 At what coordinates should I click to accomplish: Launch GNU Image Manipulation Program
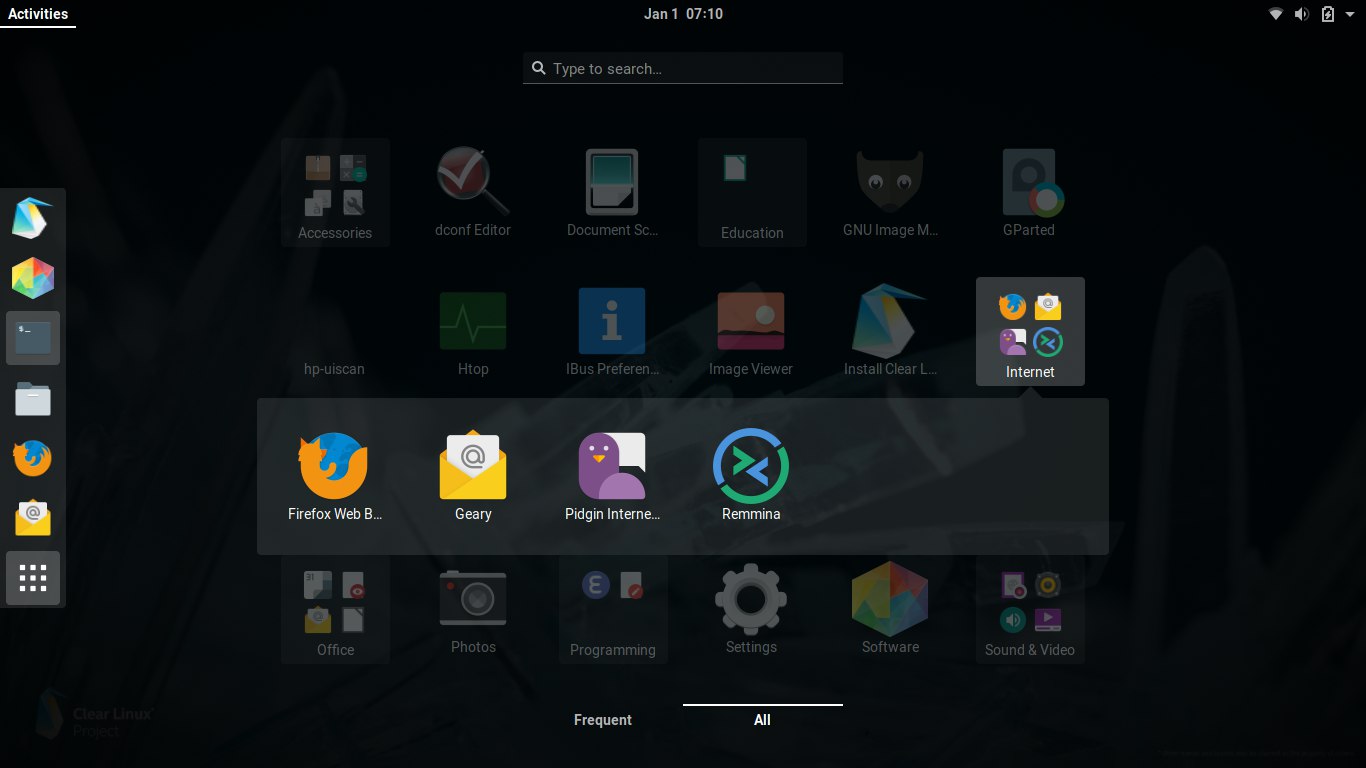point(890,192)
